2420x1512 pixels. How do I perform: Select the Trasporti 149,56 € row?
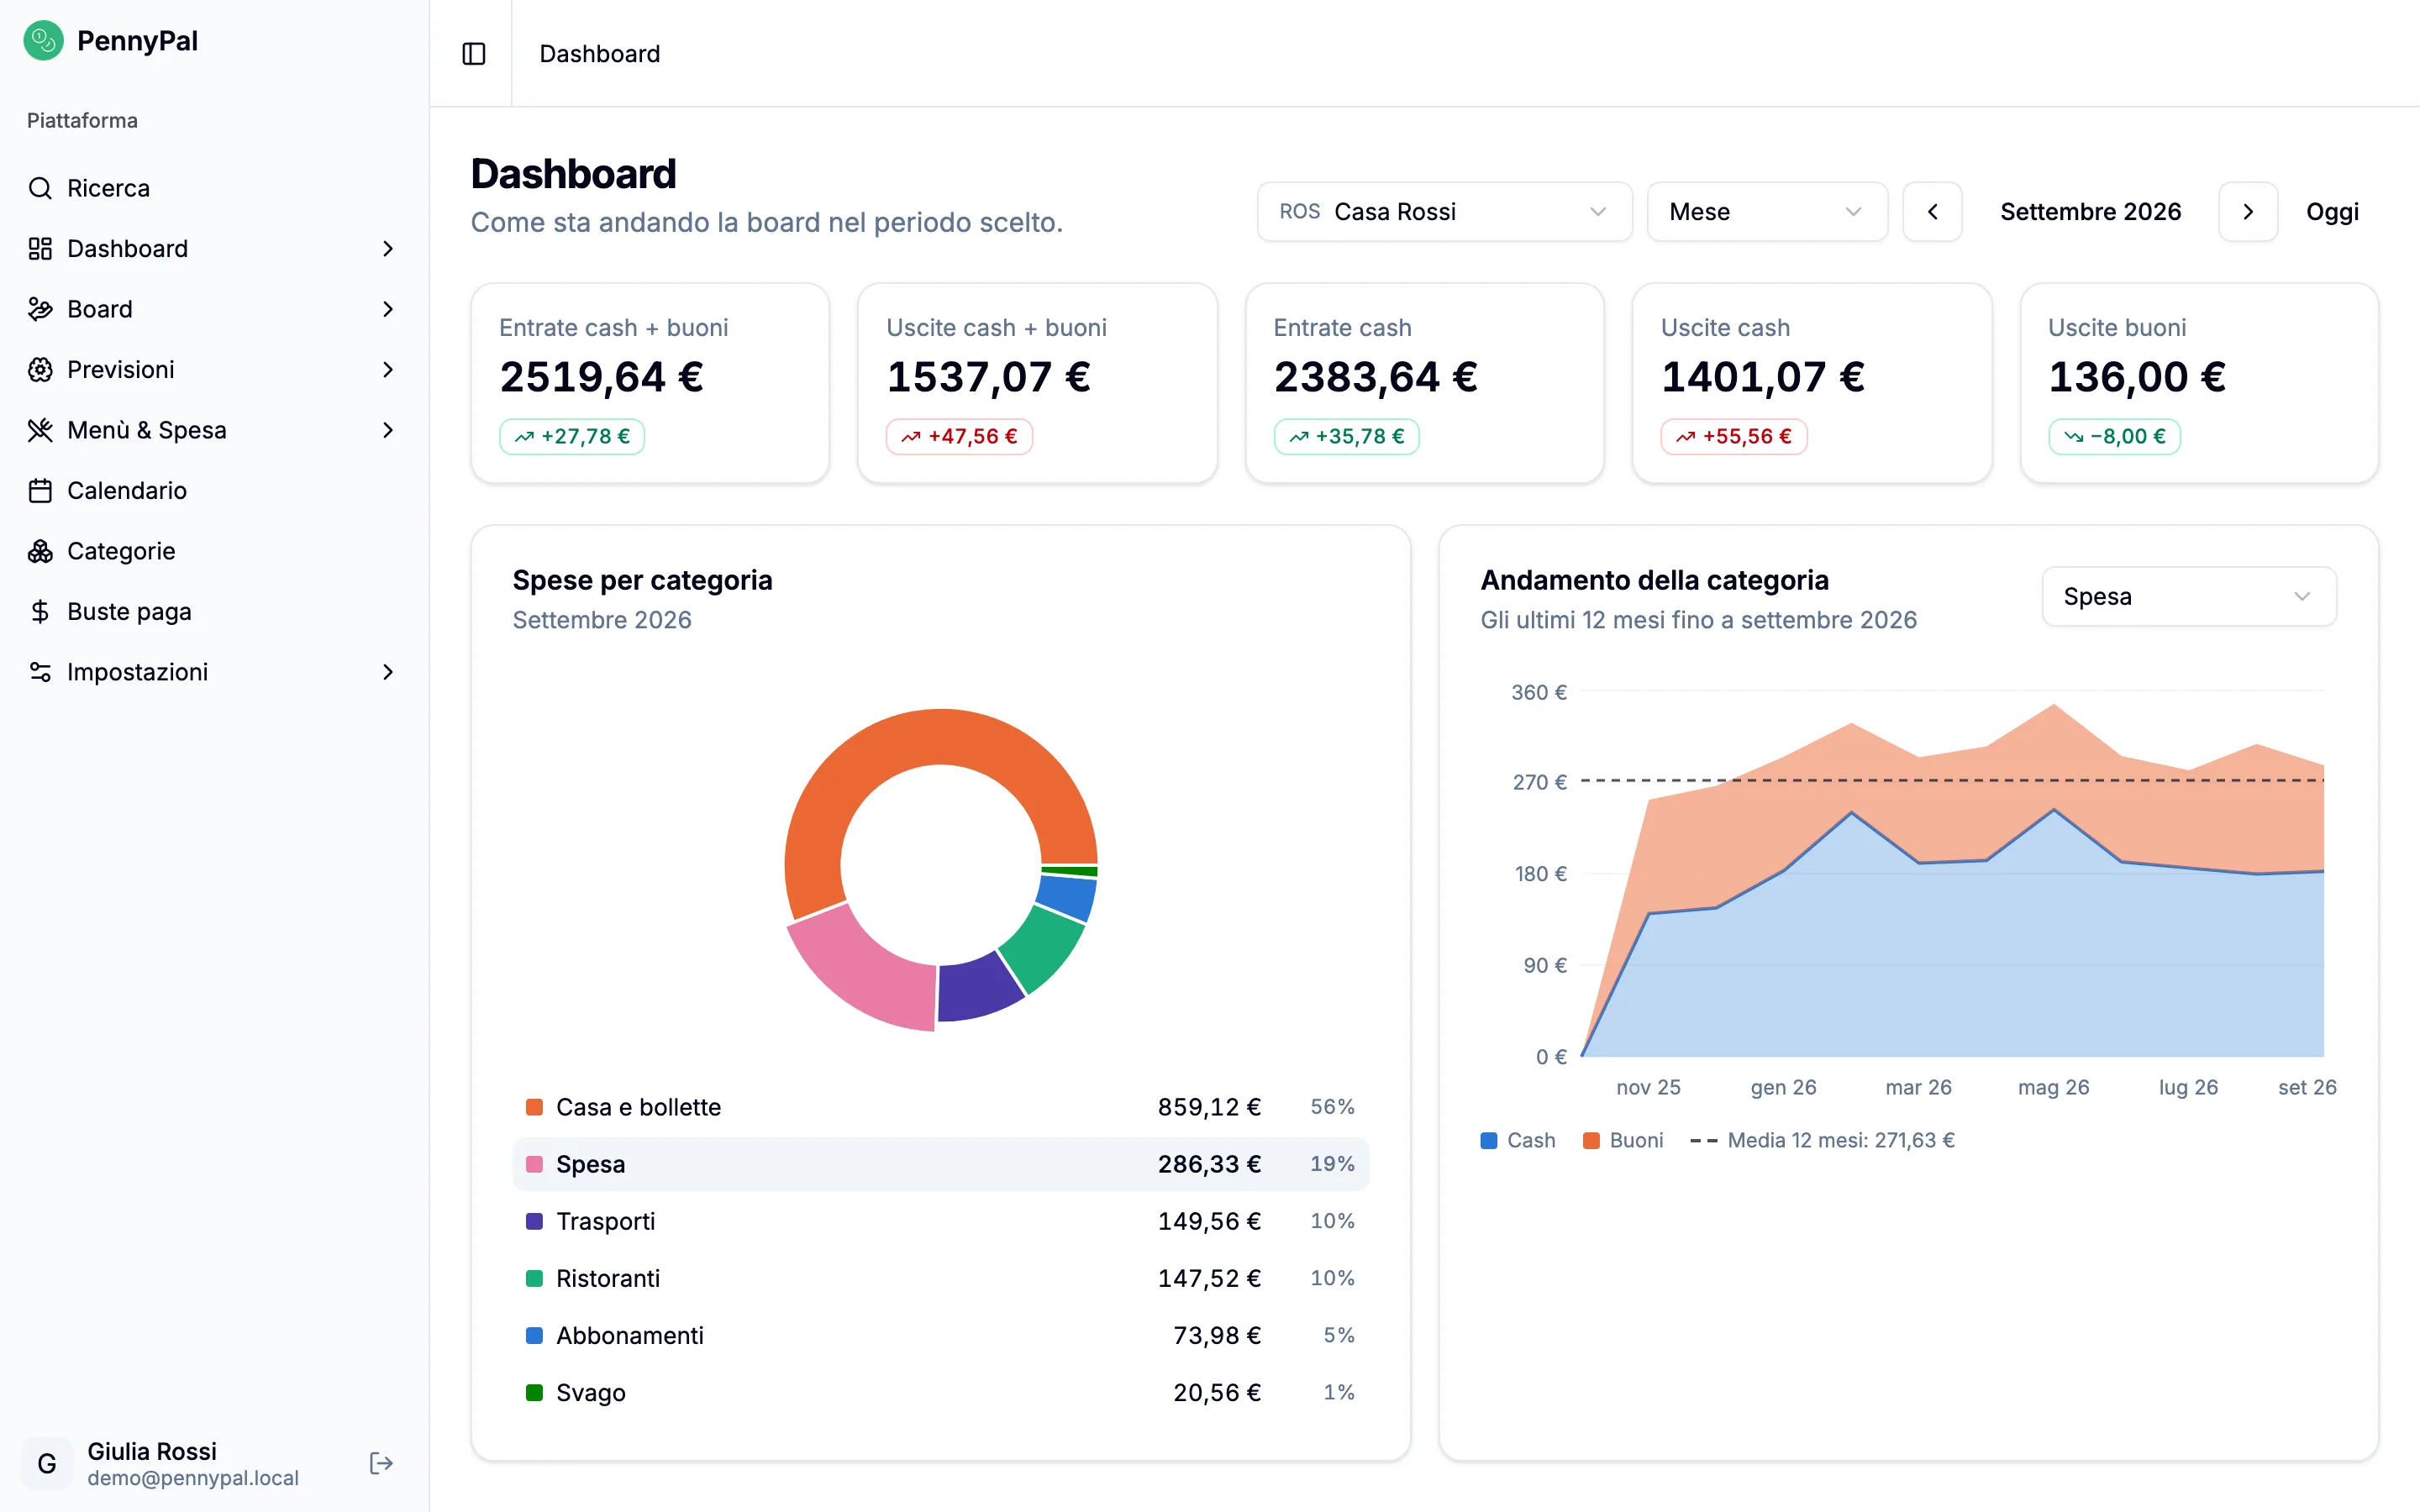(940, 1221)
